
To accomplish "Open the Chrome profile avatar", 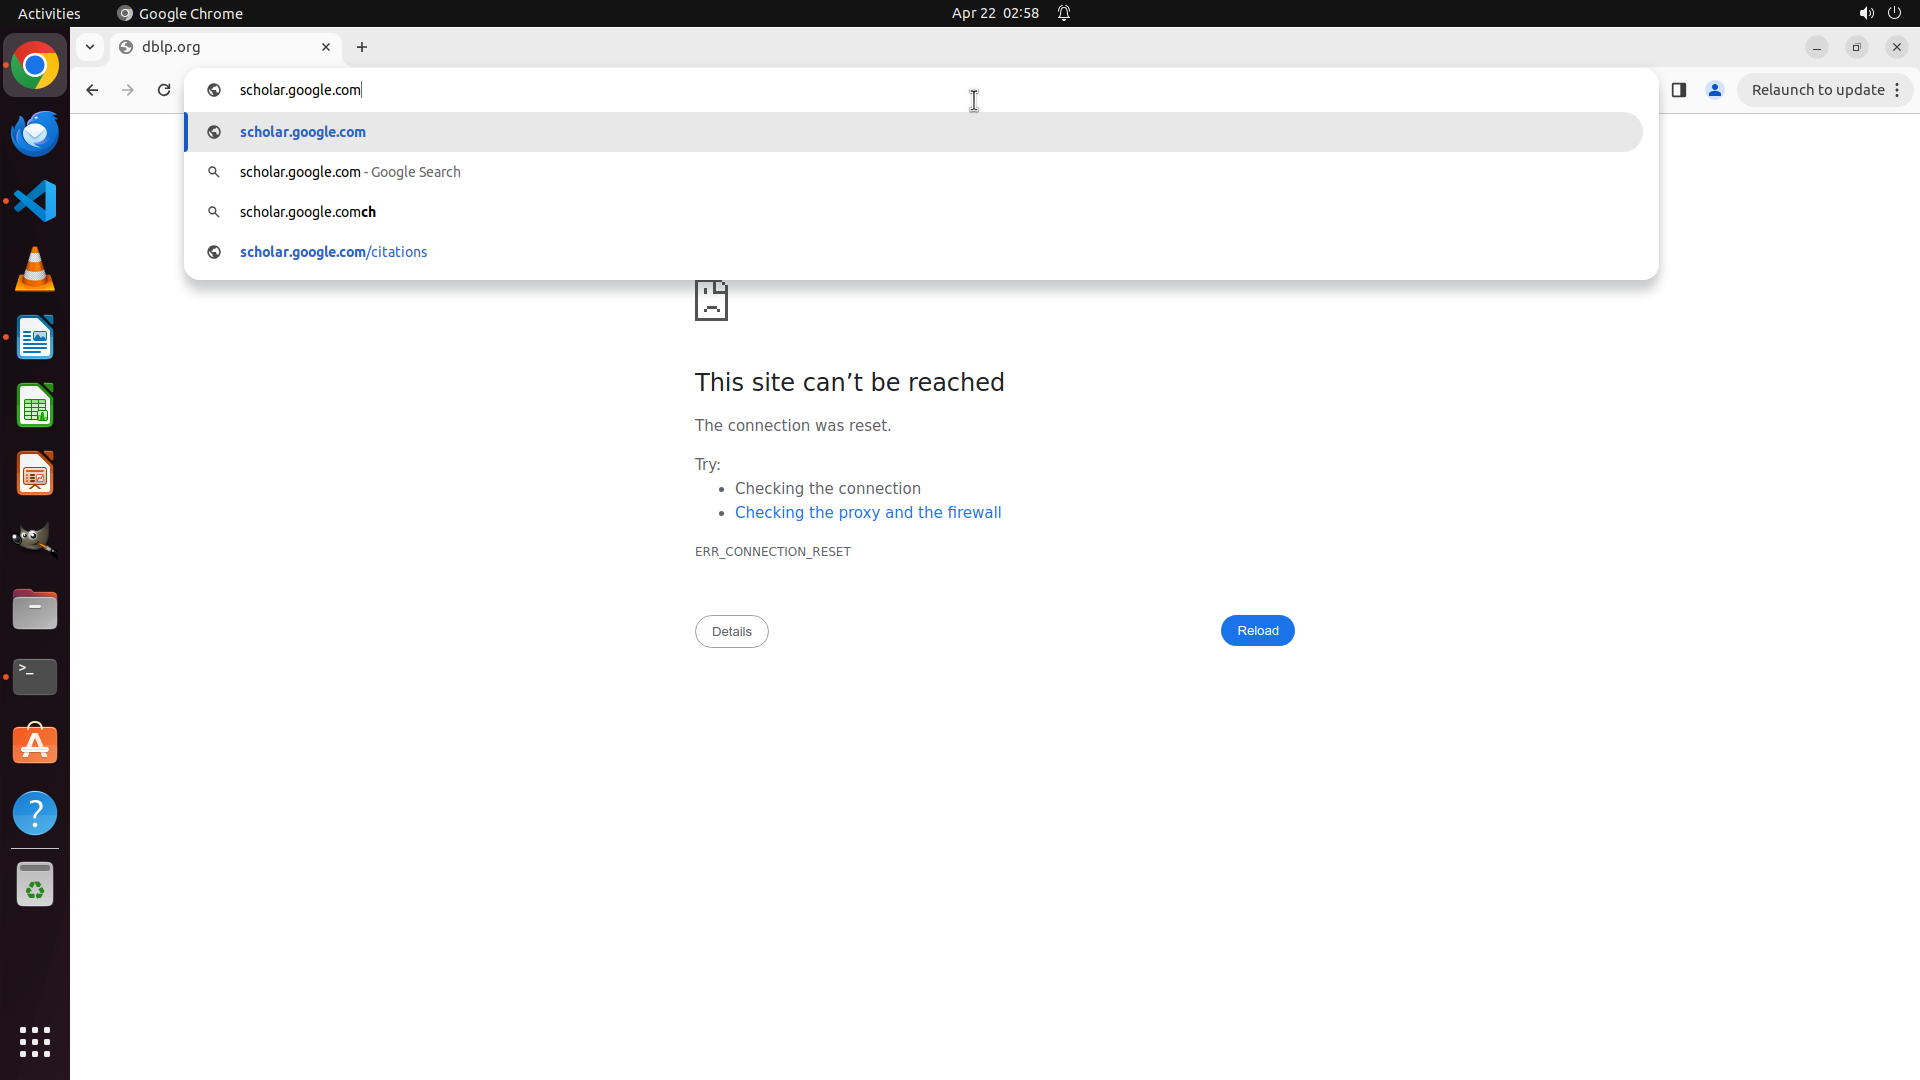I will click(1715, 90).
